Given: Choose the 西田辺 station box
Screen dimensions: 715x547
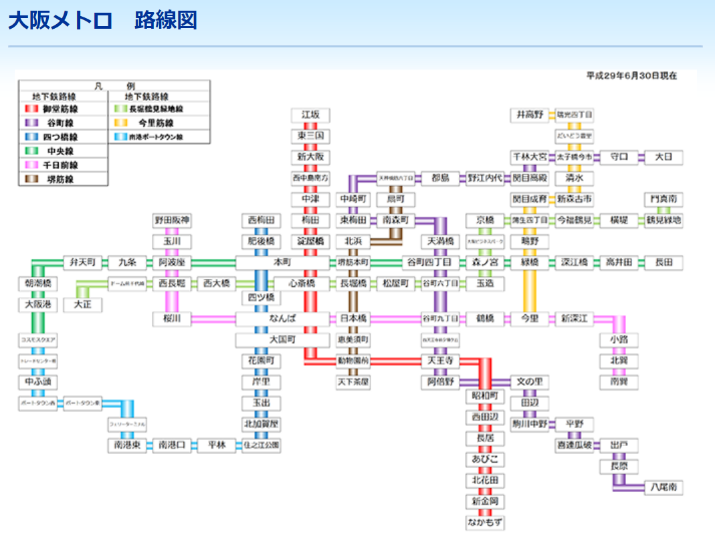Looking at the screenshot, I should [485, 417].
